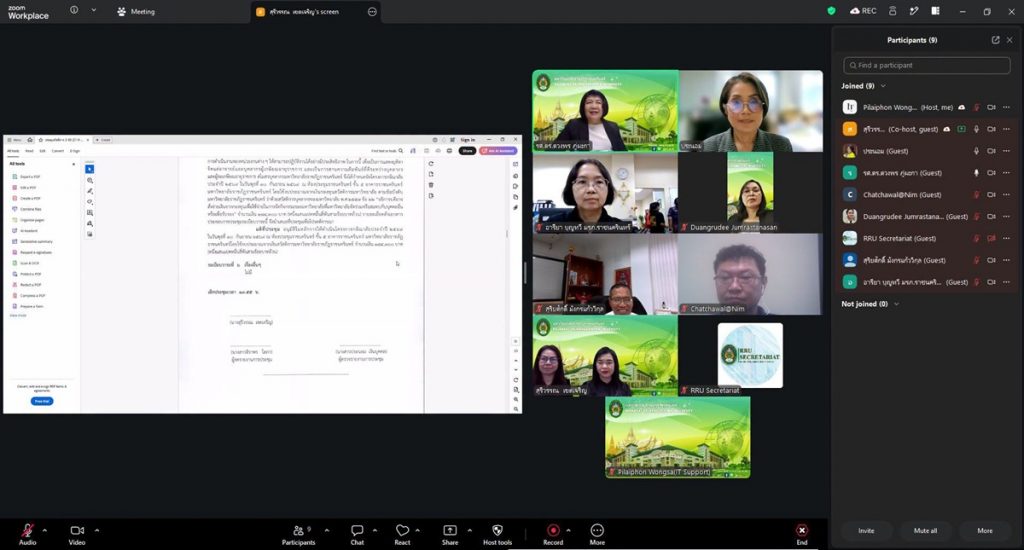
Task: Pop out the Participants panel
Action: pyautogui.click(x=995, y=40)
